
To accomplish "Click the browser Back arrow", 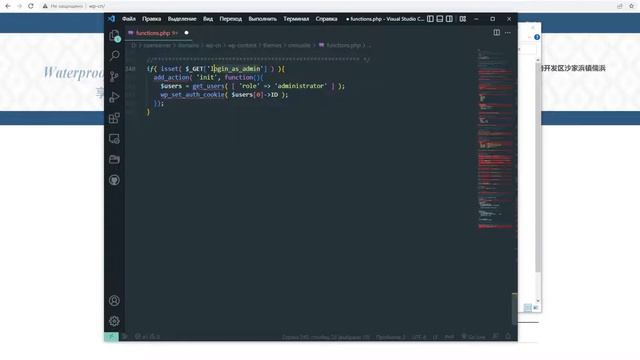I will (8, 6).
